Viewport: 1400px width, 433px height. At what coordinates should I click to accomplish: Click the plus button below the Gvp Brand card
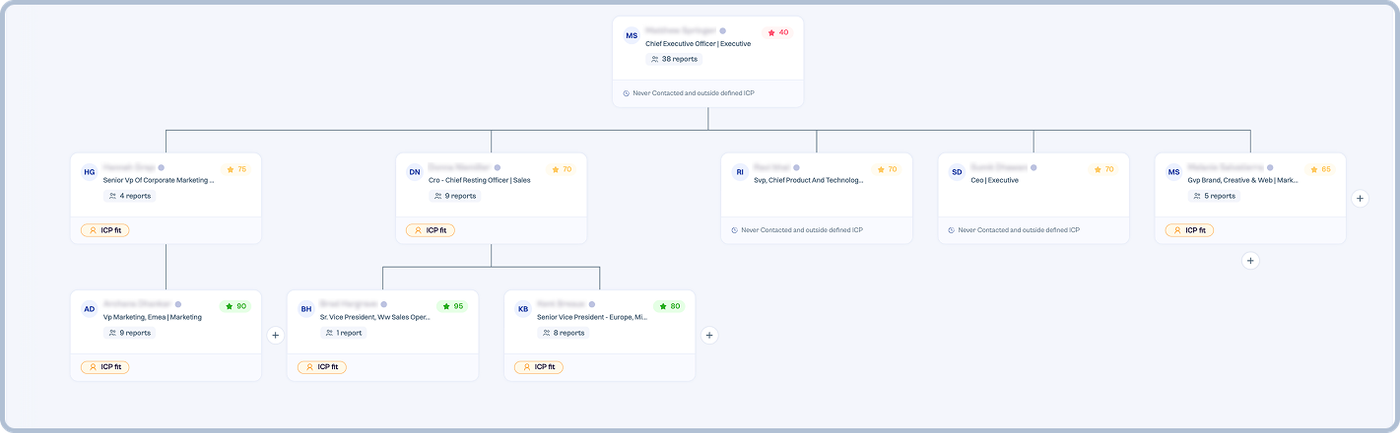1250,261
